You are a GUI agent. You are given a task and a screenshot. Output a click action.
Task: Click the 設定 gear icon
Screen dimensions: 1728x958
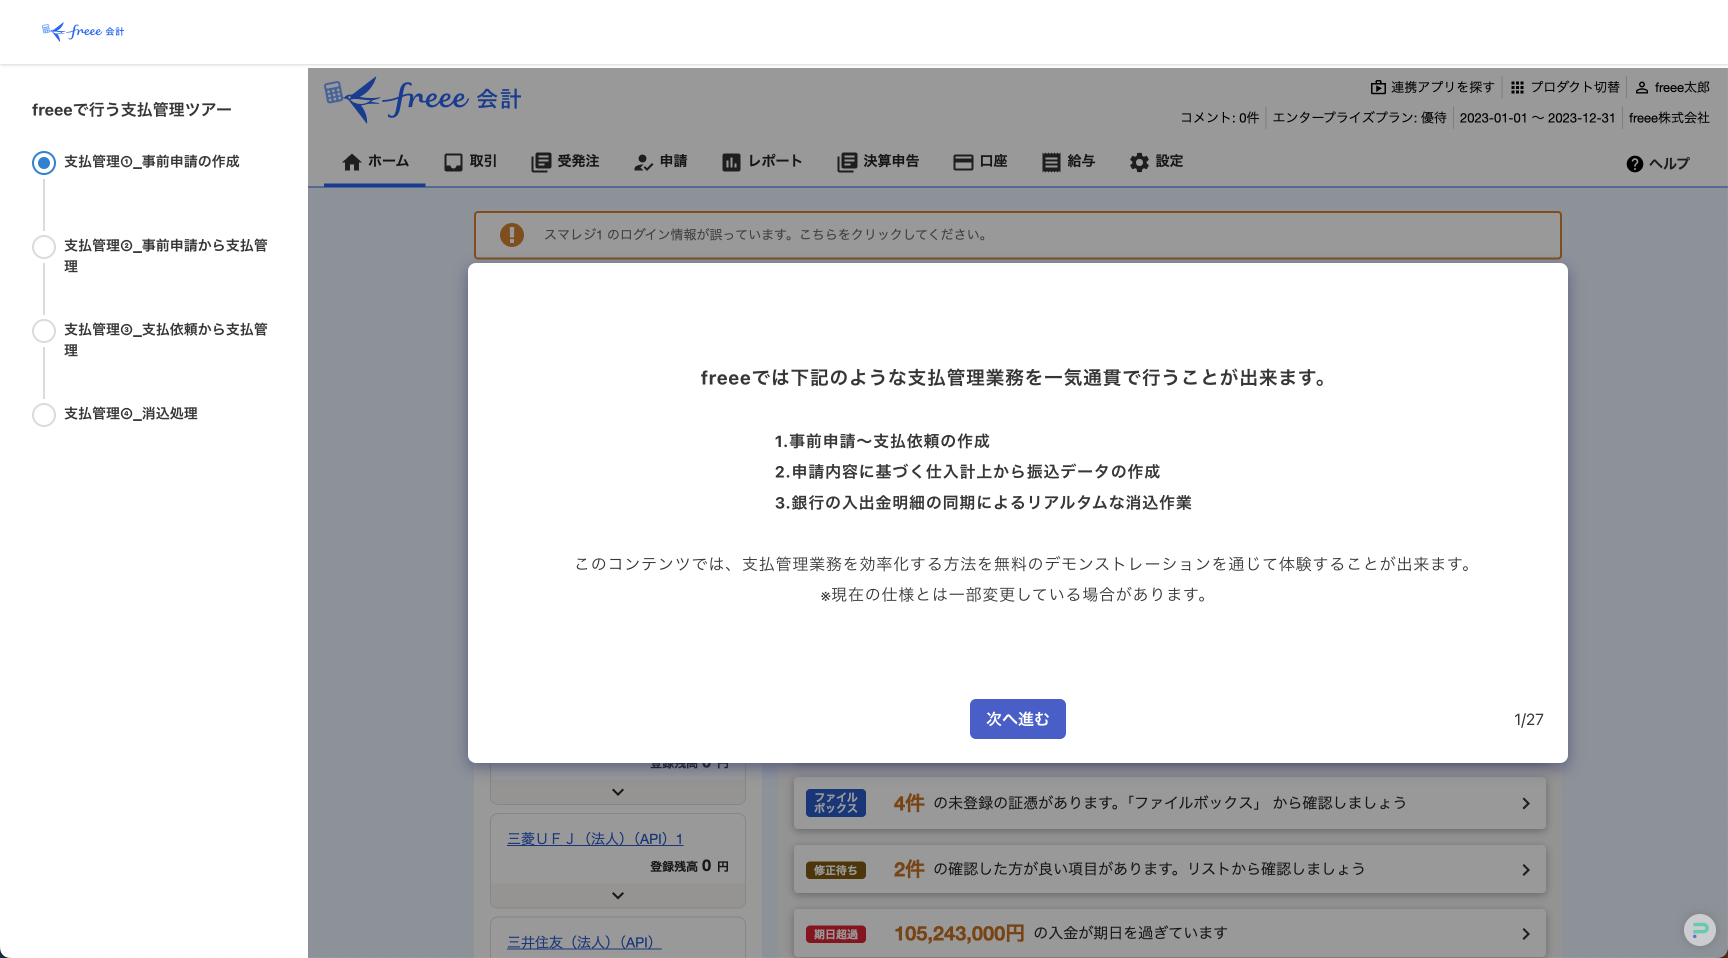pyautogui.click(x=1139, y=162)
